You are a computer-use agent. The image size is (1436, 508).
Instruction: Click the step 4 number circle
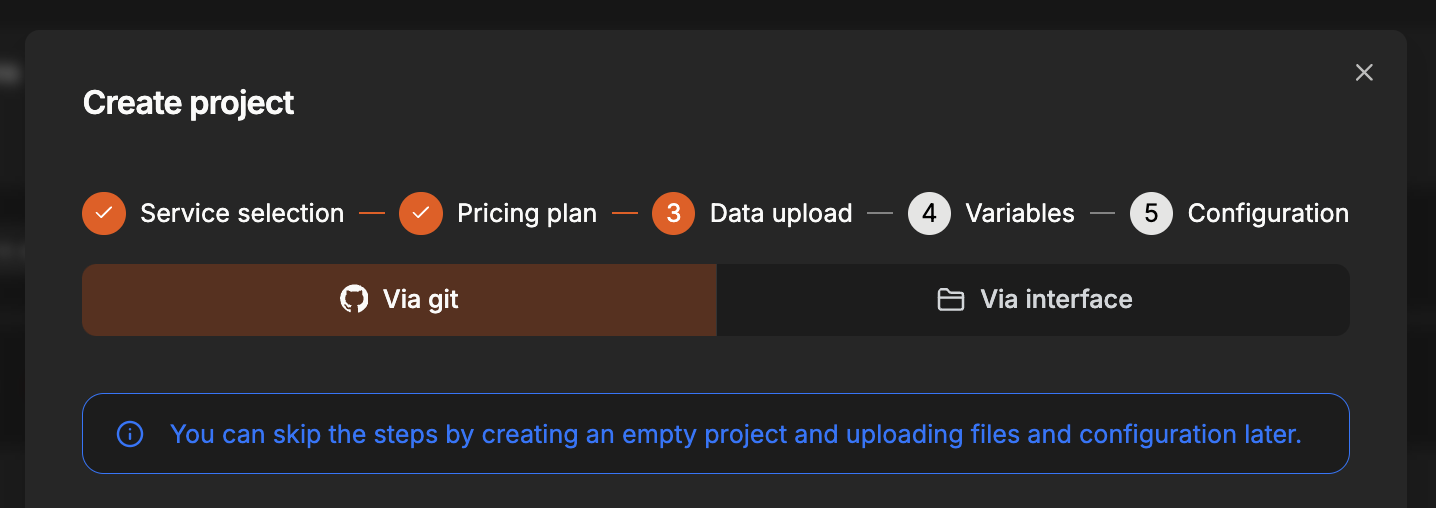929,213
